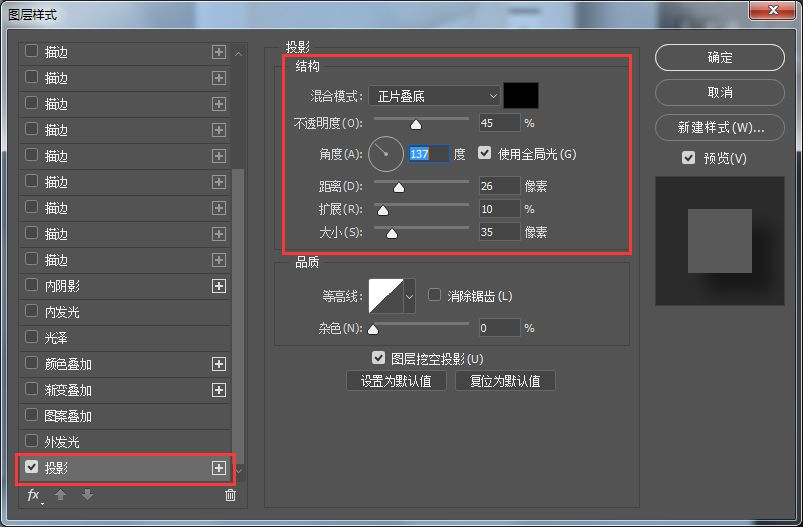Viewport: 803px width, 527px height.
Task: Close the 图层样式 dialog
Action: pyautogui.click(x=773, y=10)
